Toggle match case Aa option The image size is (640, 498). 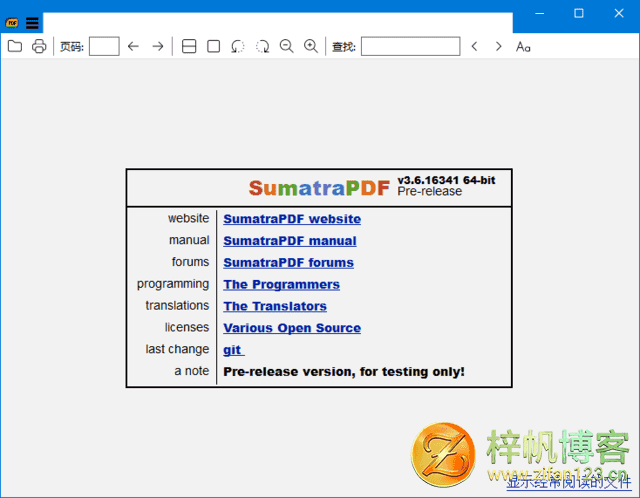point(523,47)
